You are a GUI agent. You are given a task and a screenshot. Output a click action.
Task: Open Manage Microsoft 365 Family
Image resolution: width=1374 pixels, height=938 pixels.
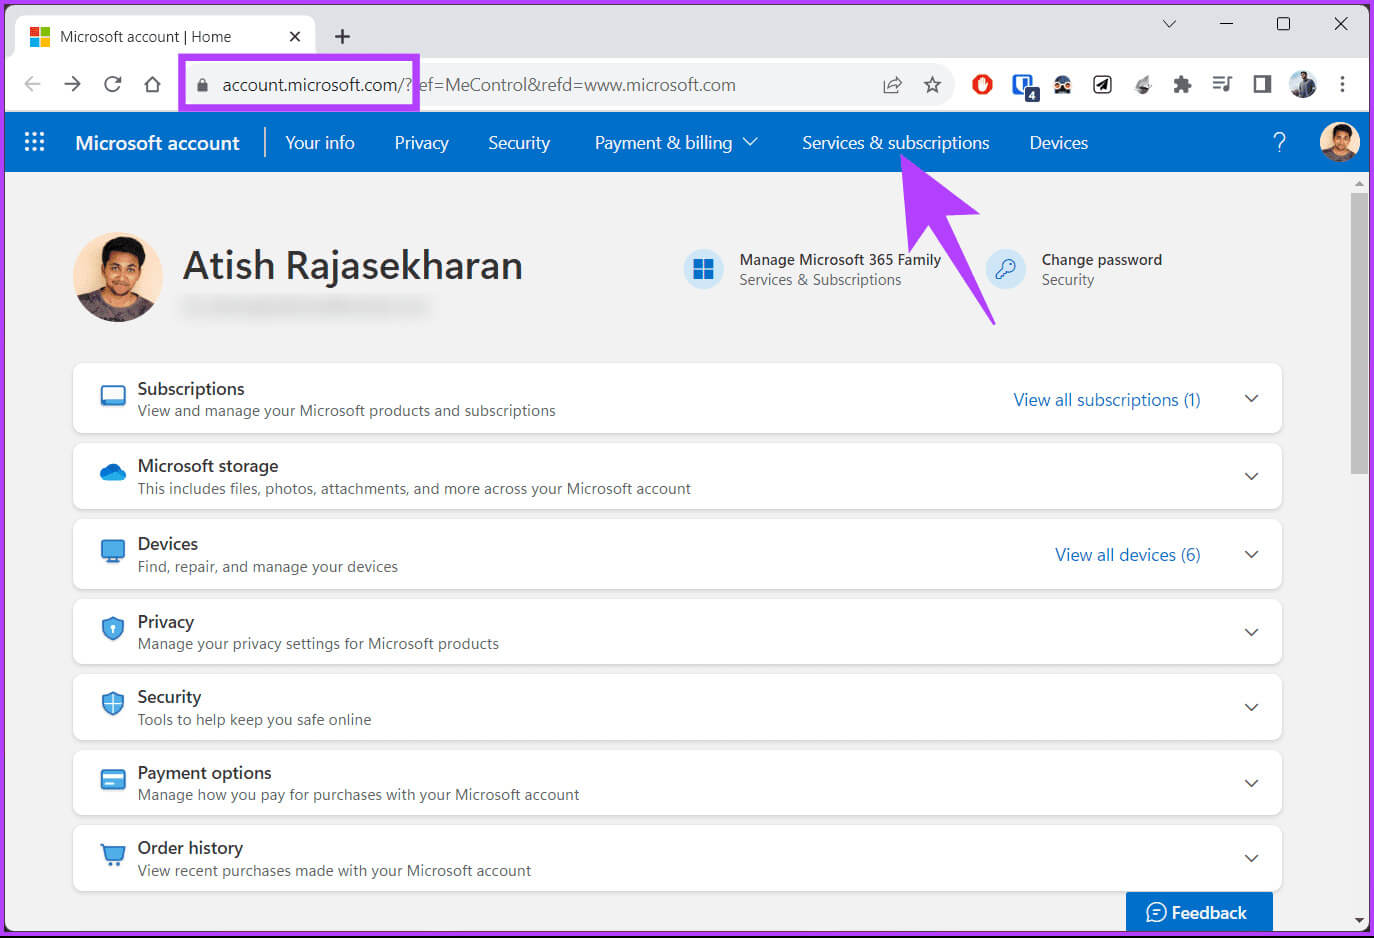pyautogui.click(x=840, y=259)
